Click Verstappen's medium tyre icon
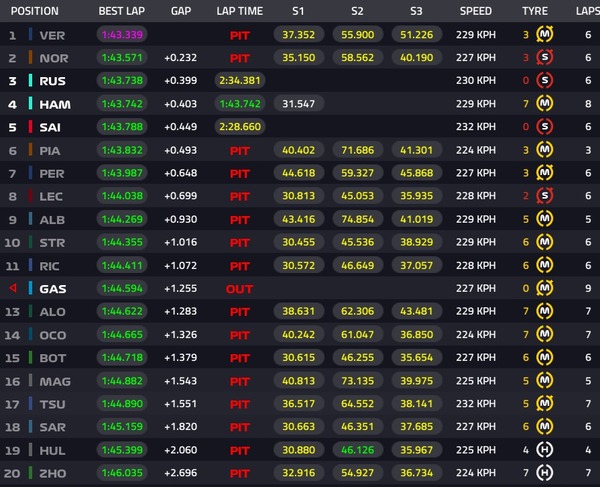This screenshot has height=487, width=600. point(545,34)
